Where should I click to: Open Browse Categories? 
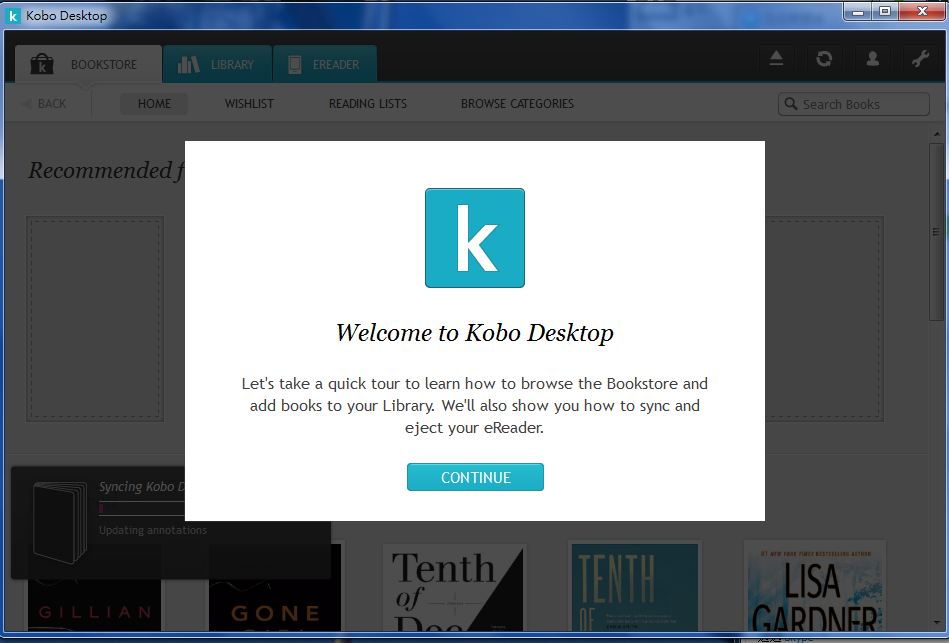tap(516, 103)
